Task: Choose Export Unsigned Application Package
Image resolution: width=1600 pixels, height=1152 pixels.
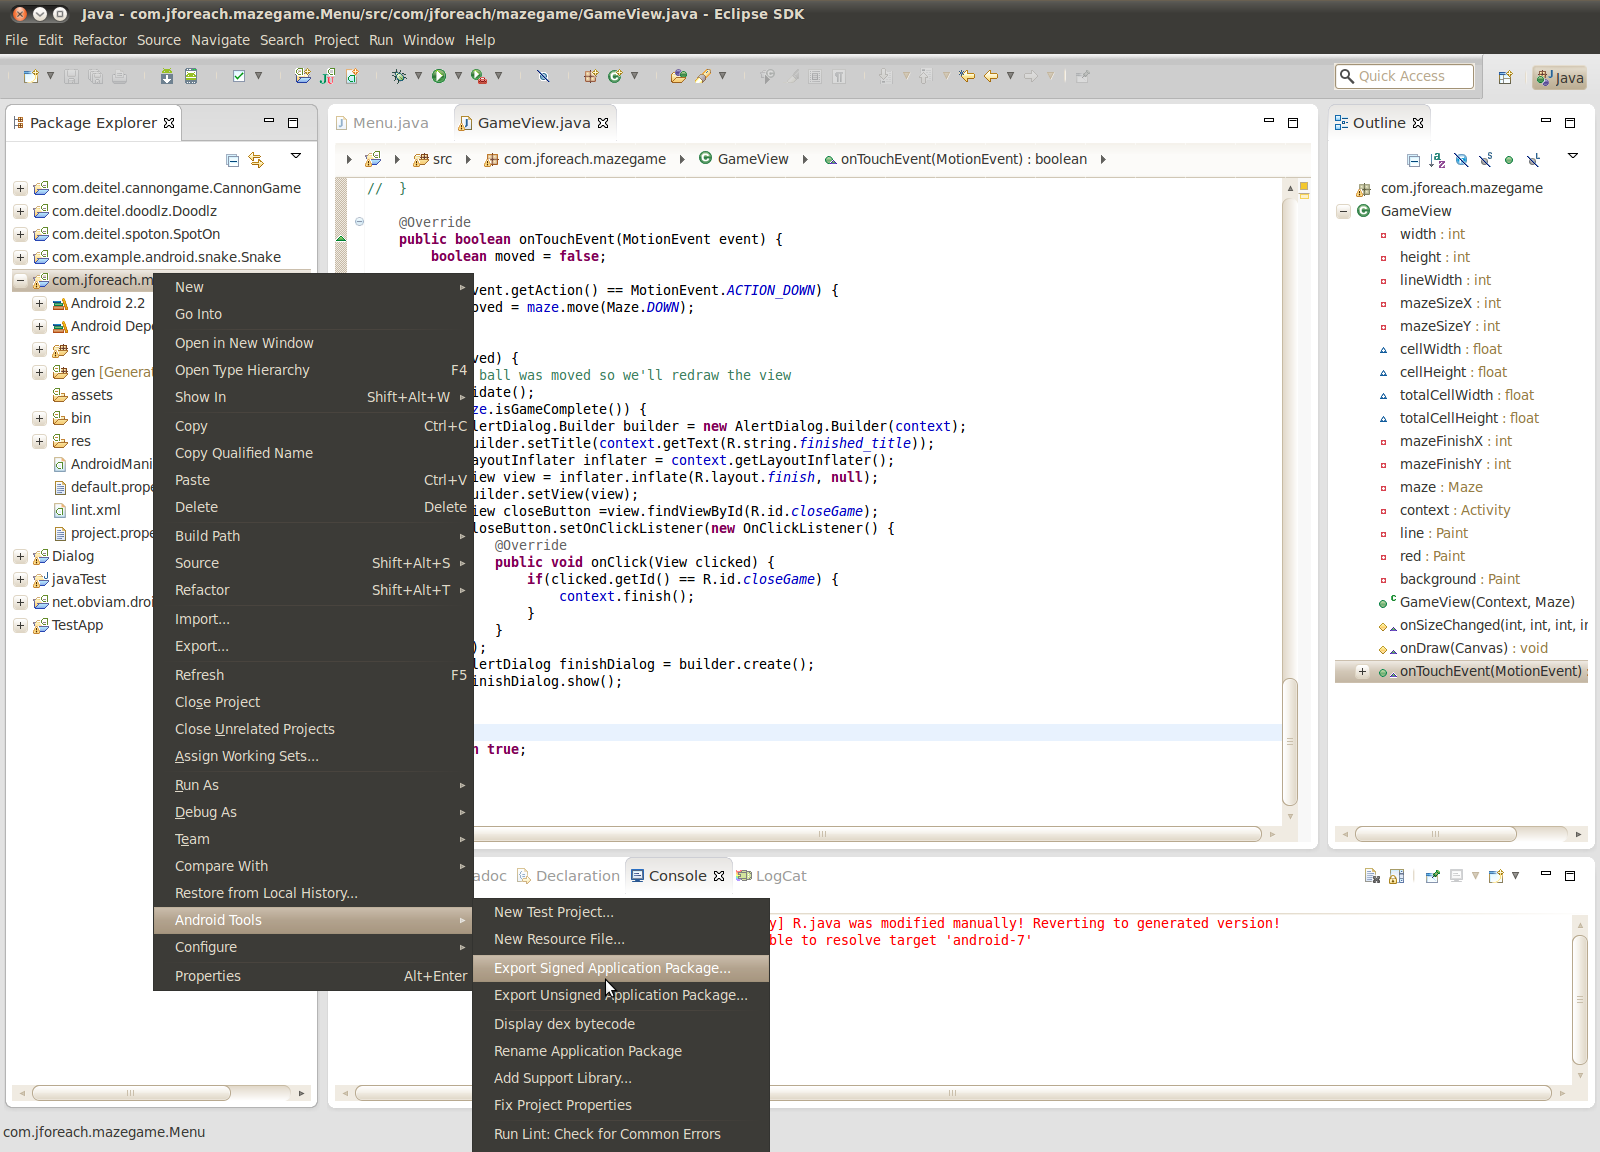Action: coord(620,995)
